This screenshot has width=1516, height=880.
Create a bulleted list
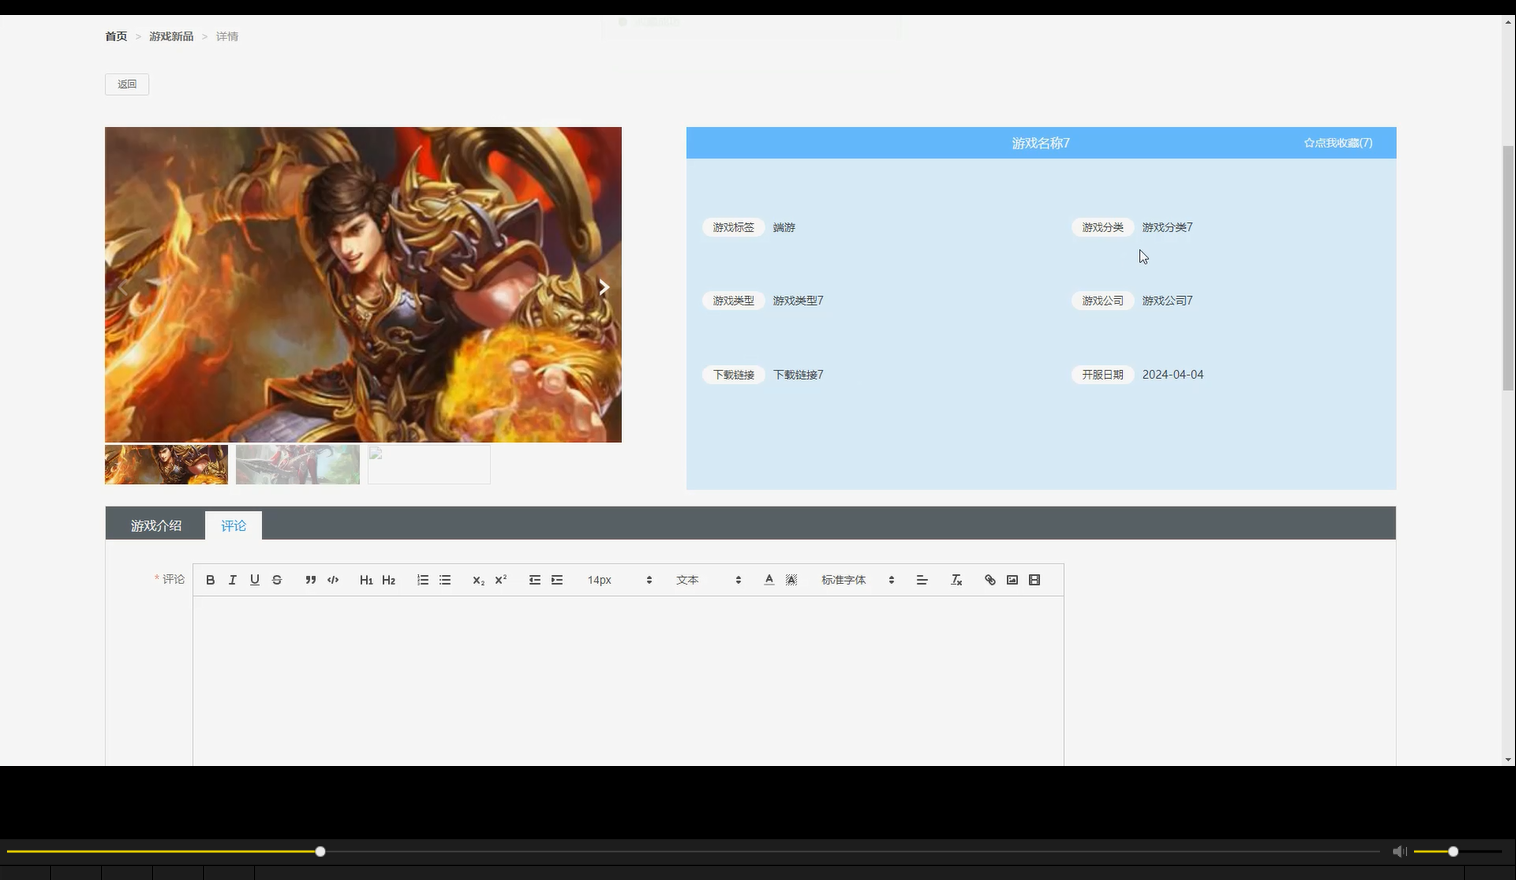click(x=445, y=580)
